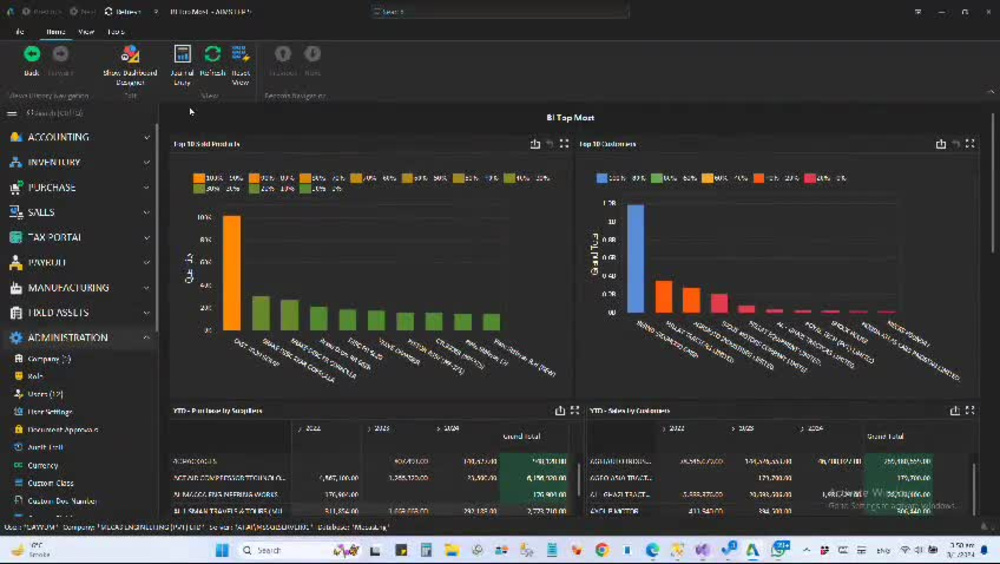Maximize the YTD Sales by Customers table

tap(970, 411)
